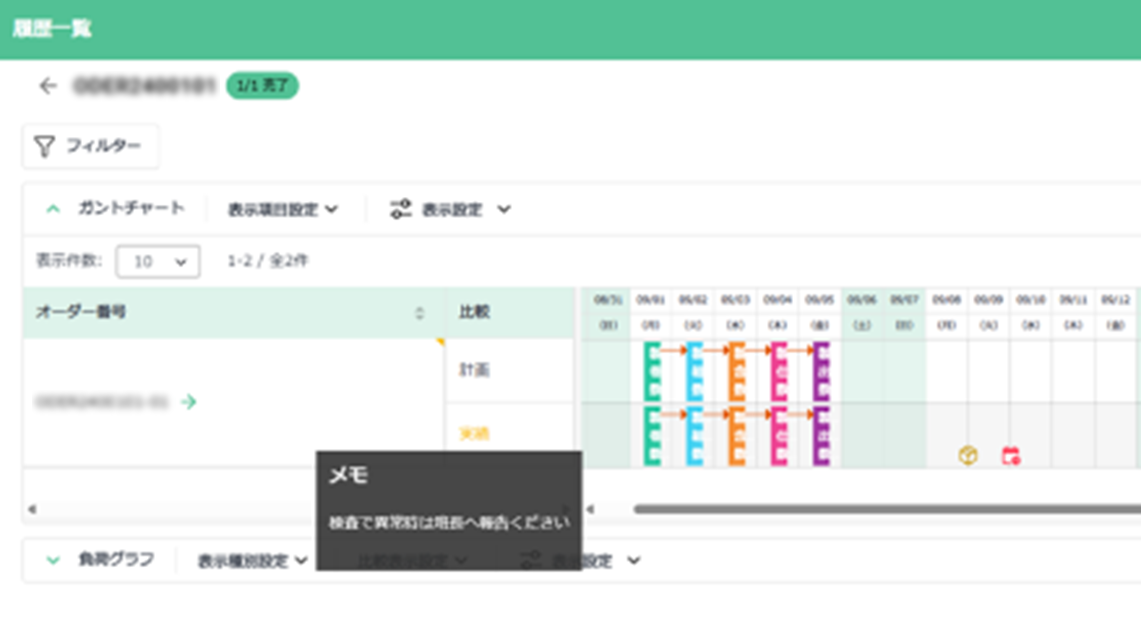Open the 表示設定 dropdown in Gantt toolbar
Image resolution: width=1141 pixels, height=631 pixels.
tap(465, 210)
